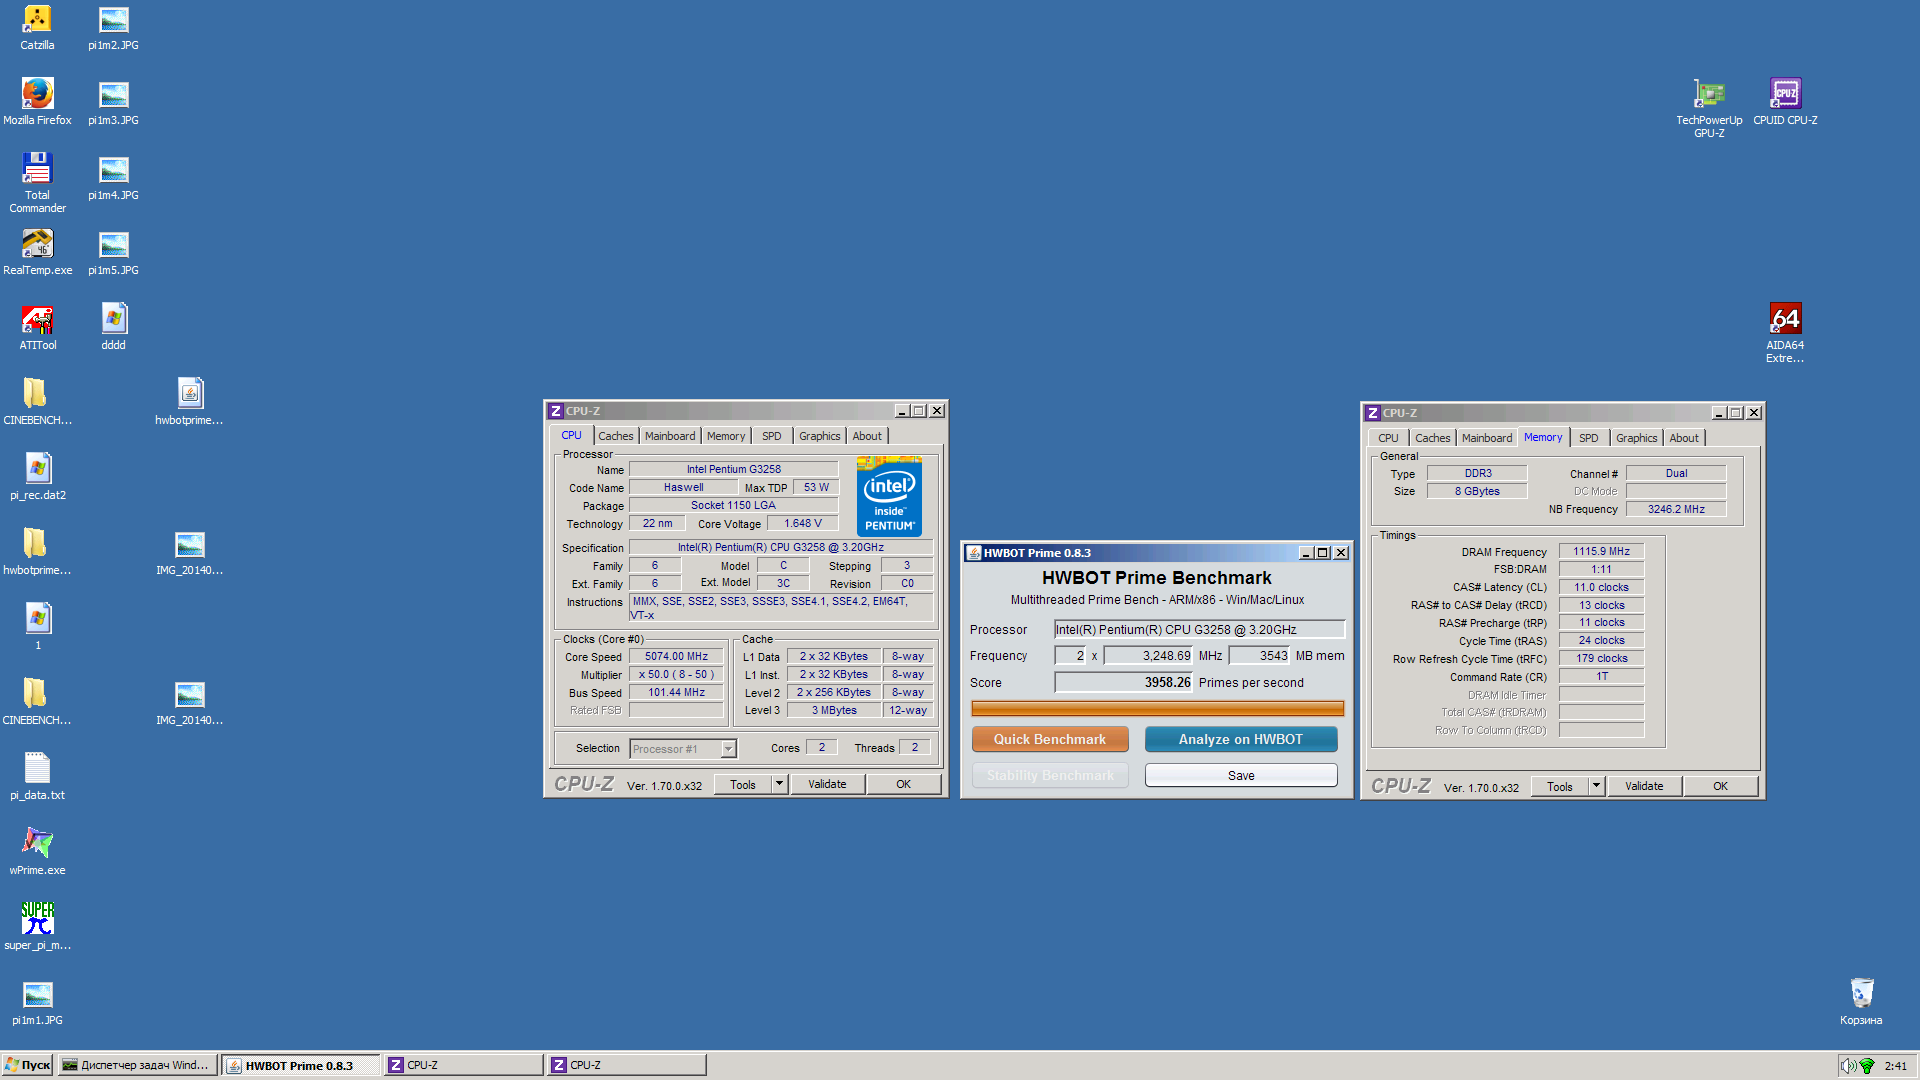Expand Tools dropdown arrow in right CPU-Z
The image size is (1920, 1080).
tap(1596, 786)
